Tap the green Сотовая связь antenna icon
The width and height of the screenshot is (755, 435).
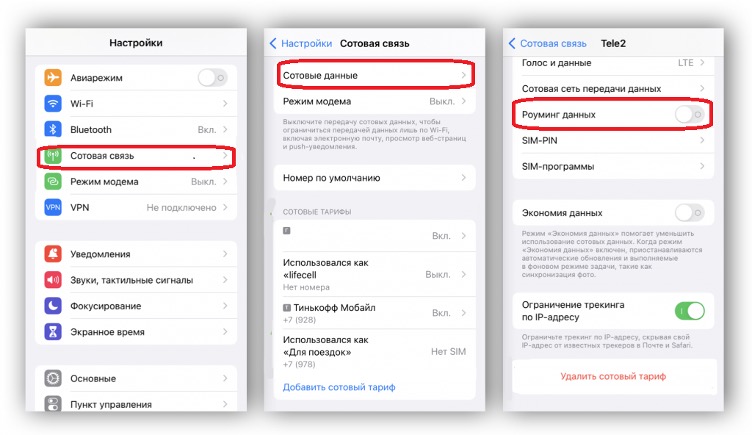click(53, 155)
